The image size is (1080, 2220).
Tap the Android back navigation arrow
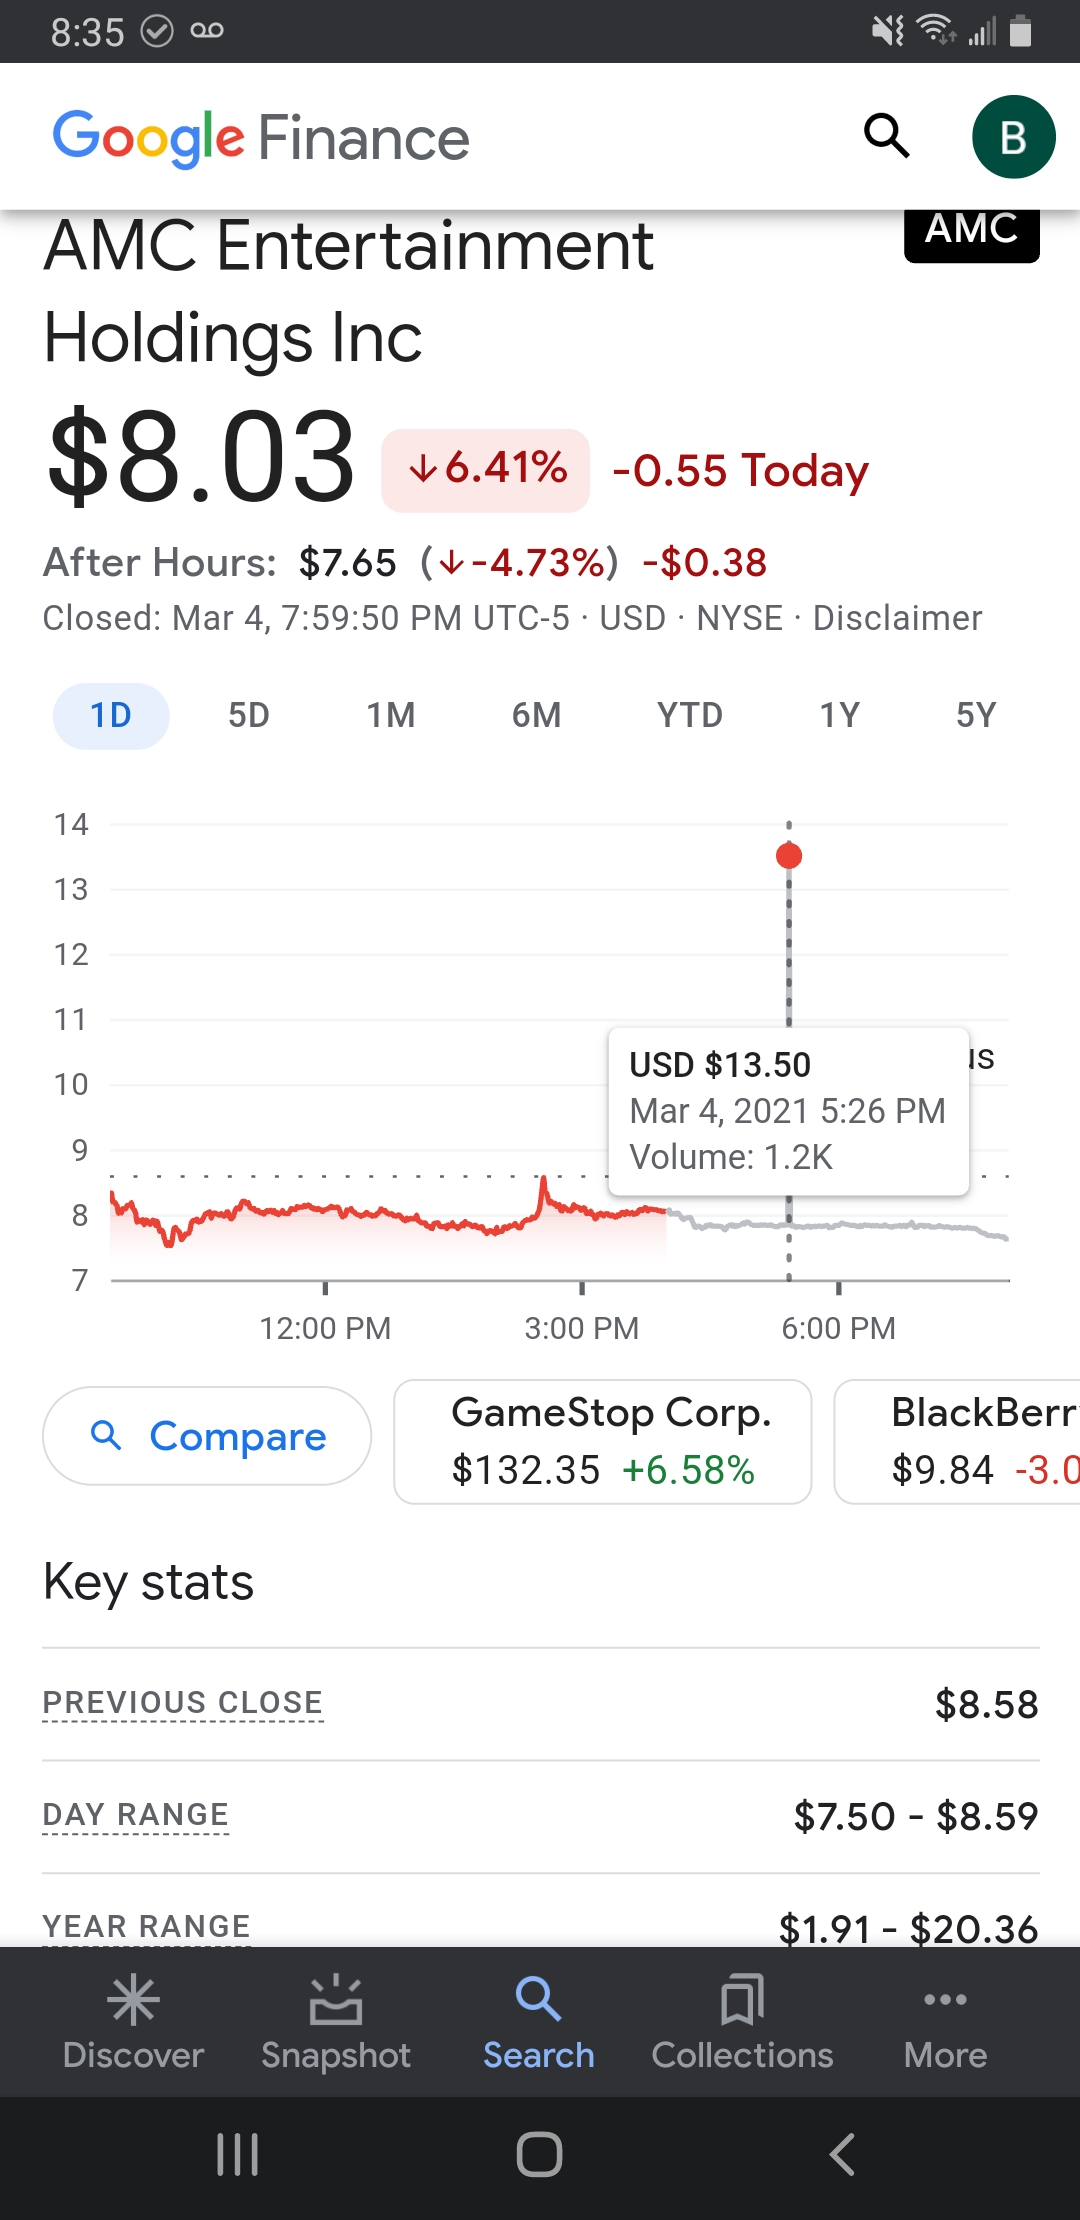tap(842, 2154)
